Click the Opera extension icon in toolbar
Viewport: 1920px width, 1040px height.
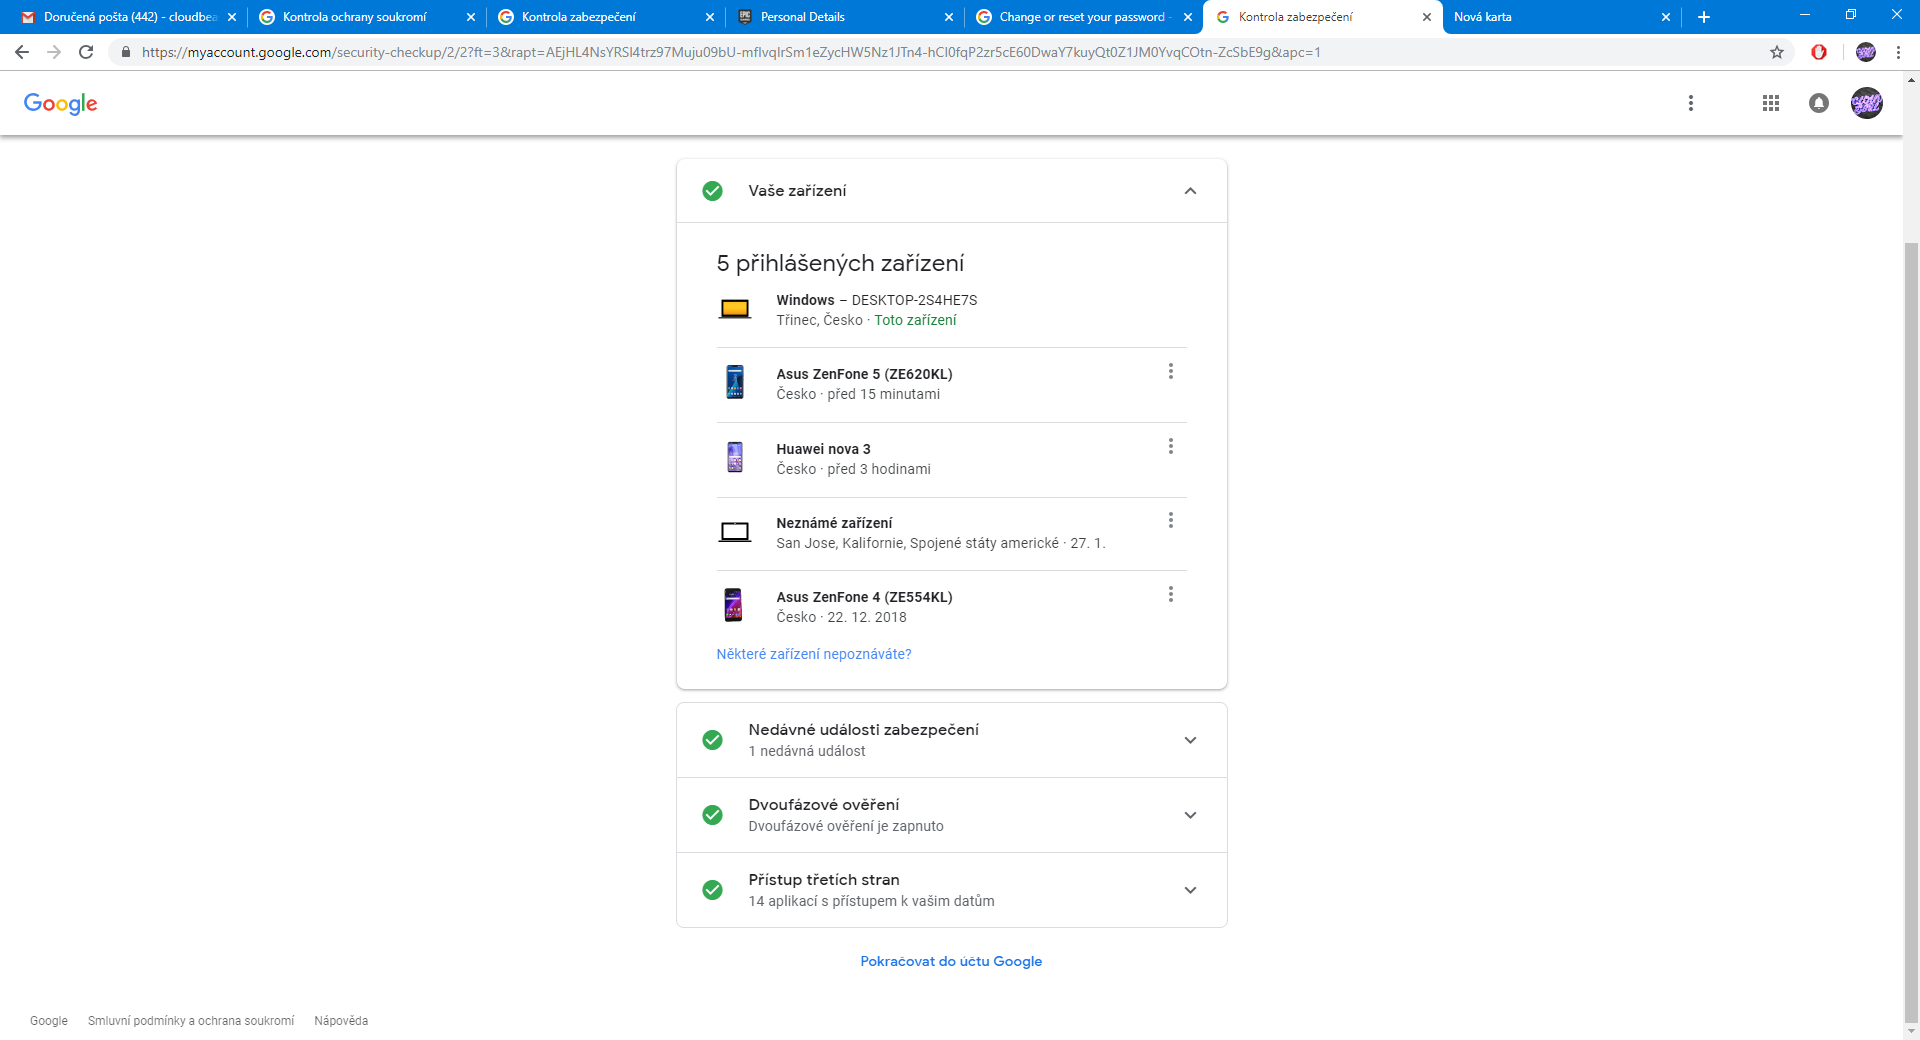coord(1818,52)
